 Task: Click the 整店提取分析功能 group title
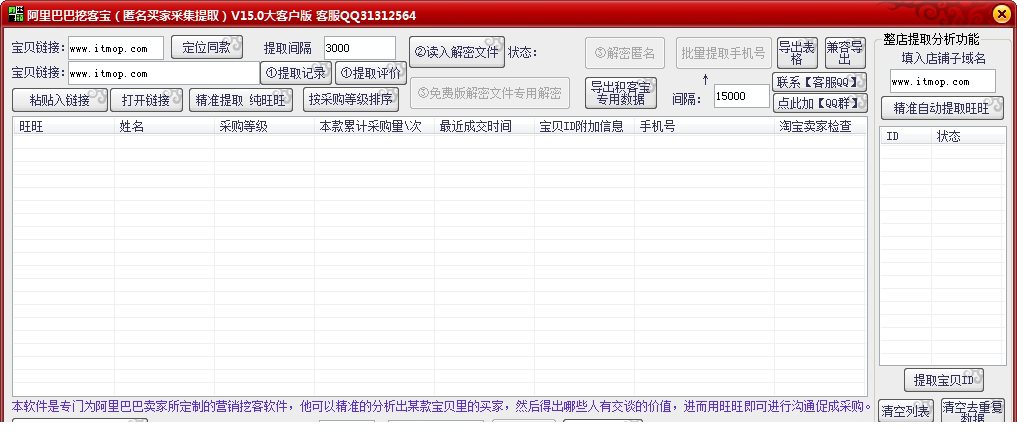(x=931, y=40)
